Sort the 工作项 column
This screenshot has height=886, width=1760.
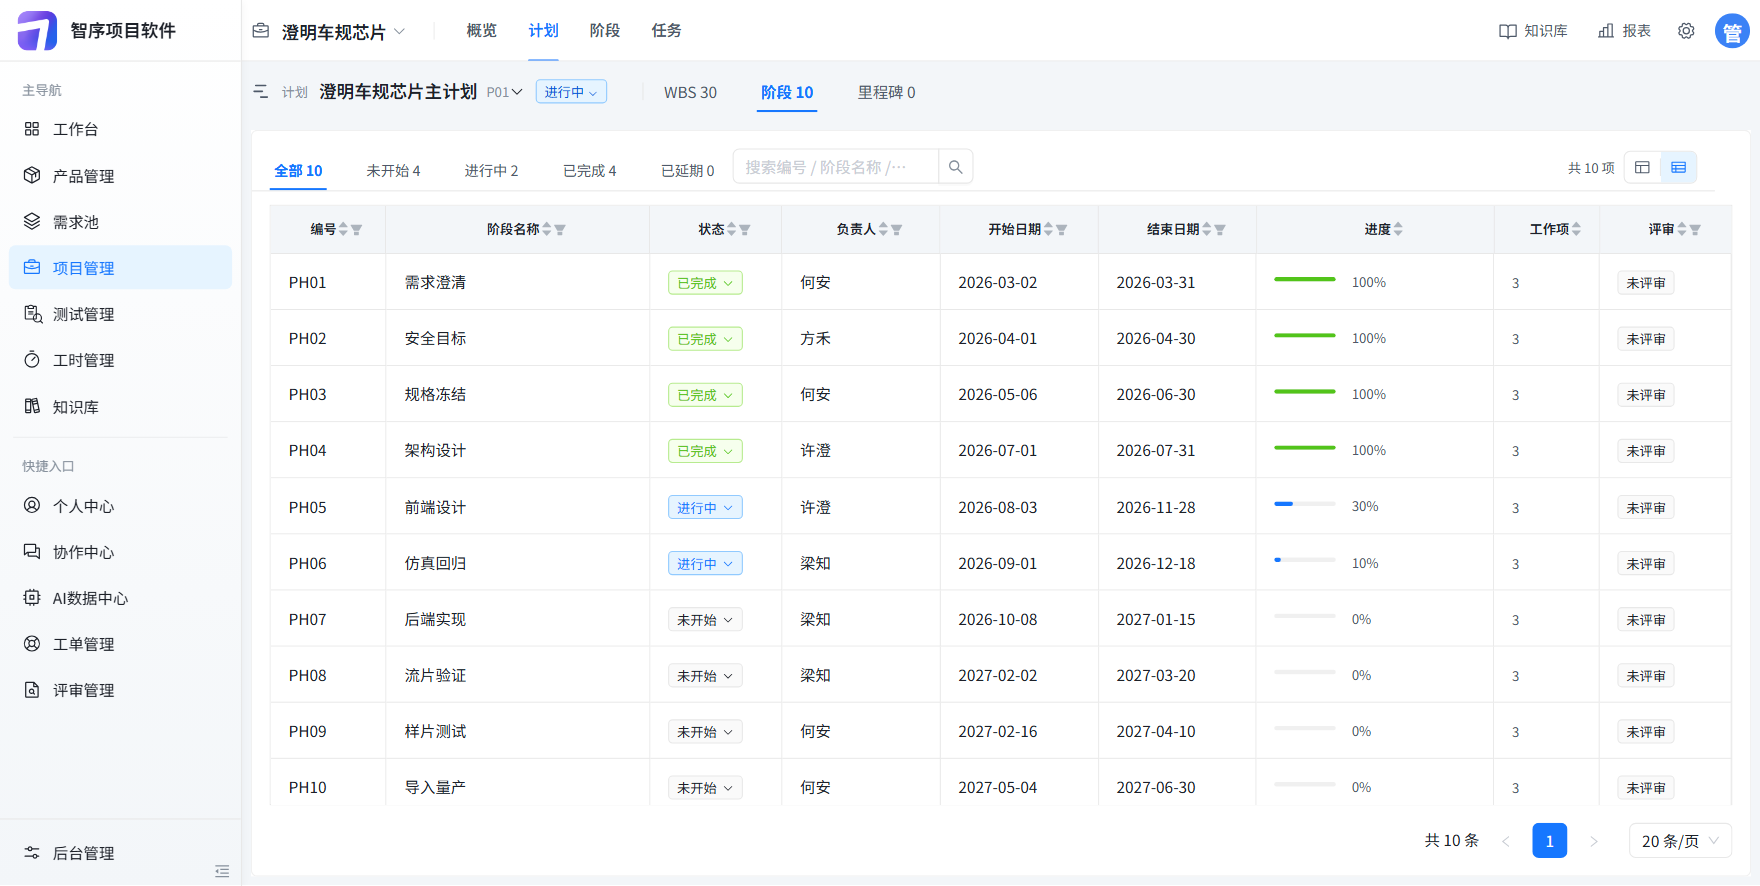tap(1576, 229)
